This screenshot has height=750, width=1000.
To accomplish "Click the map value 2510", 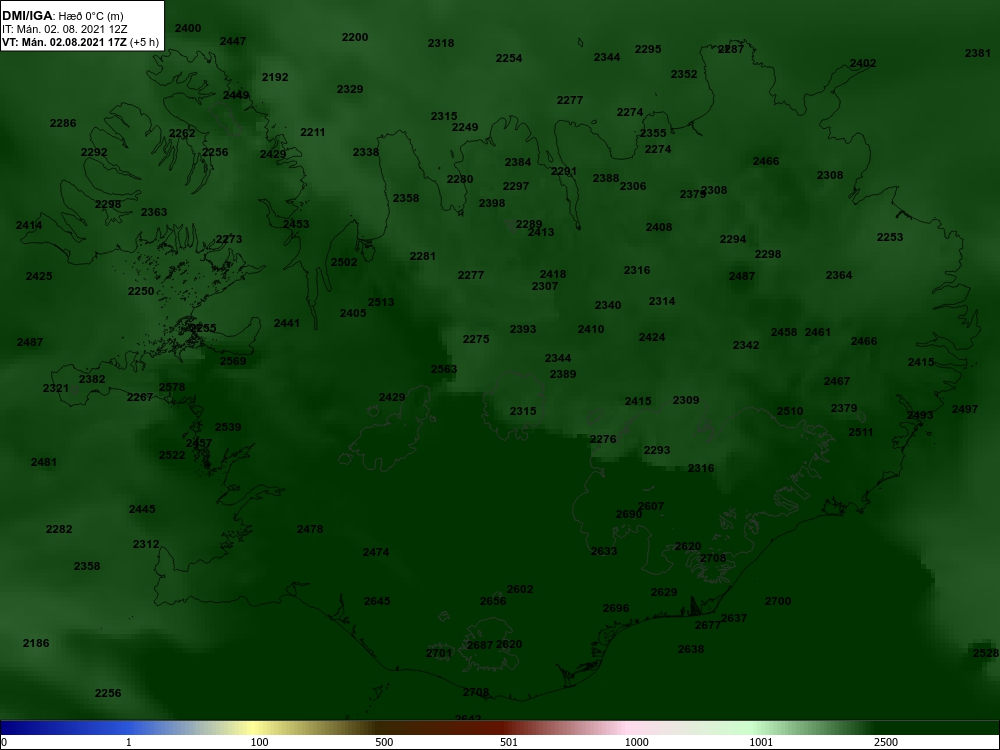I will coord(790,411).
